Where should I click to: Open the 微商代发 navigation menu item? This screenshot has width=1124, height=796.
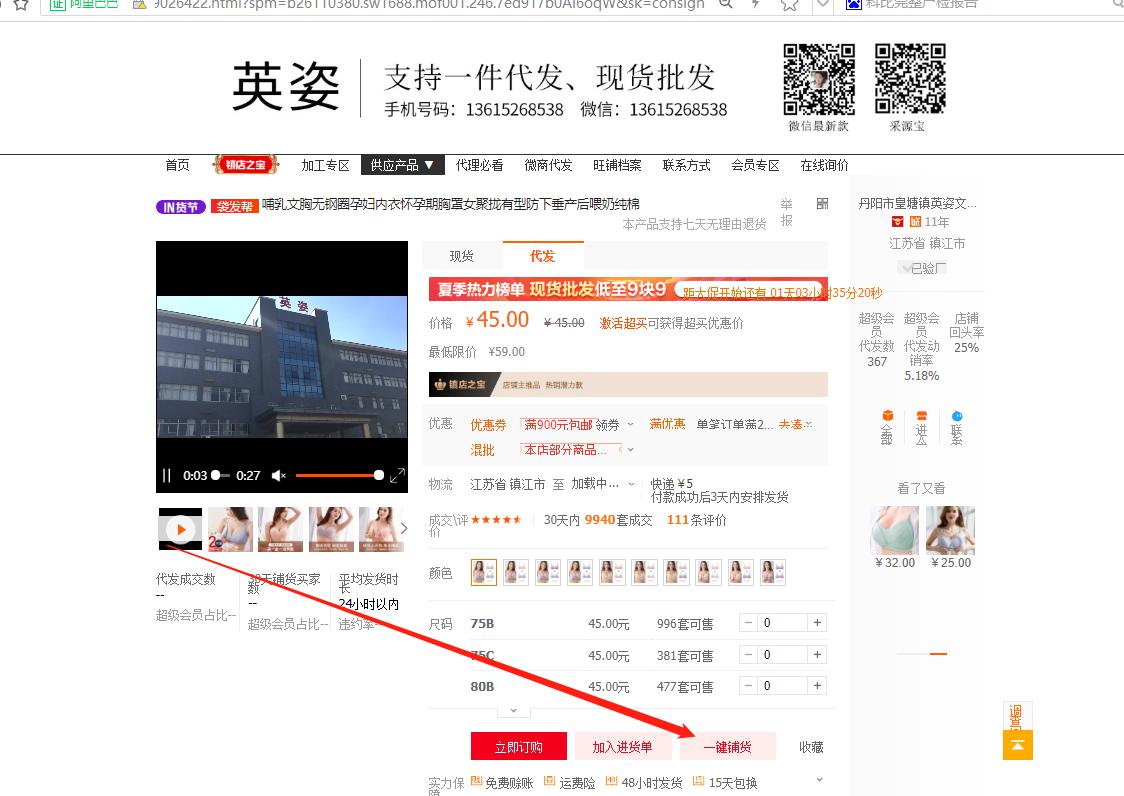click(548, 165)
